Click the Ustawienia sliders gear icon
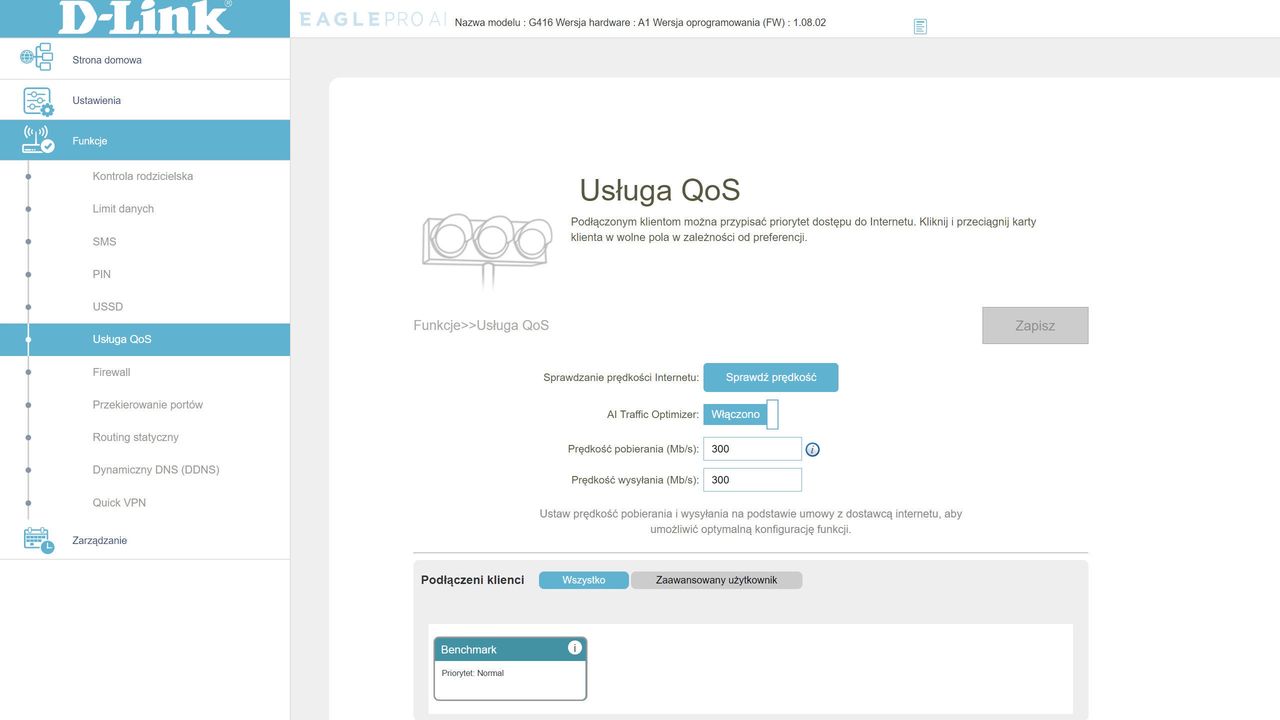Viewport: 1280px width, 720px height. click(x=38, y=101)
